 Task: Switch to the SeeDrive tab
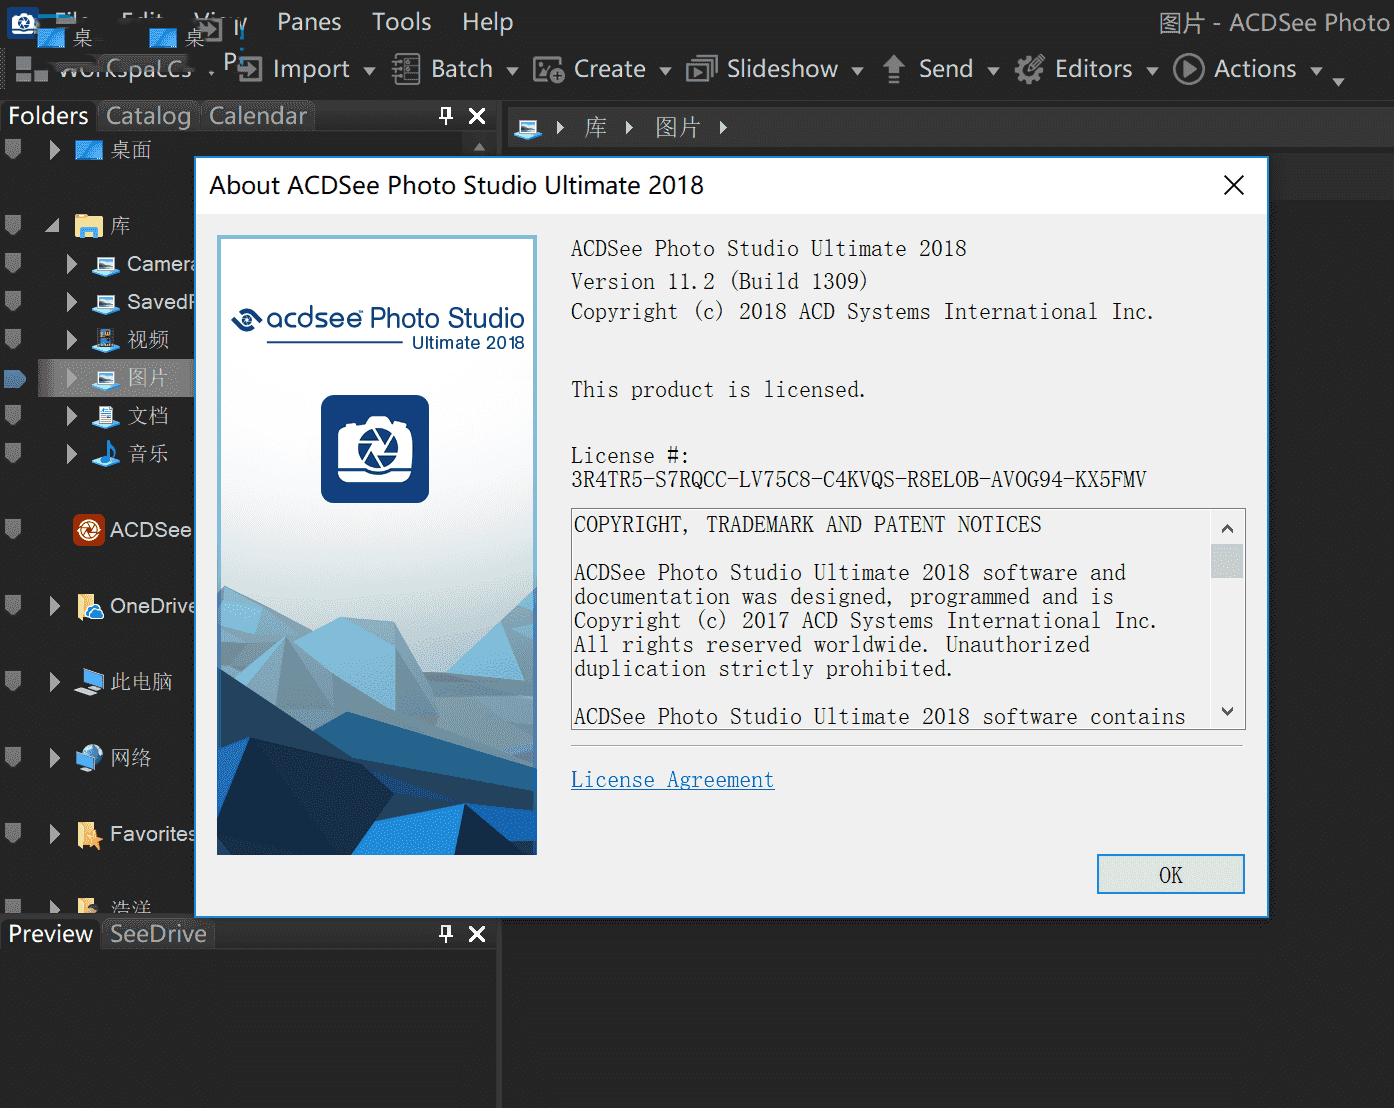[158, 934]
